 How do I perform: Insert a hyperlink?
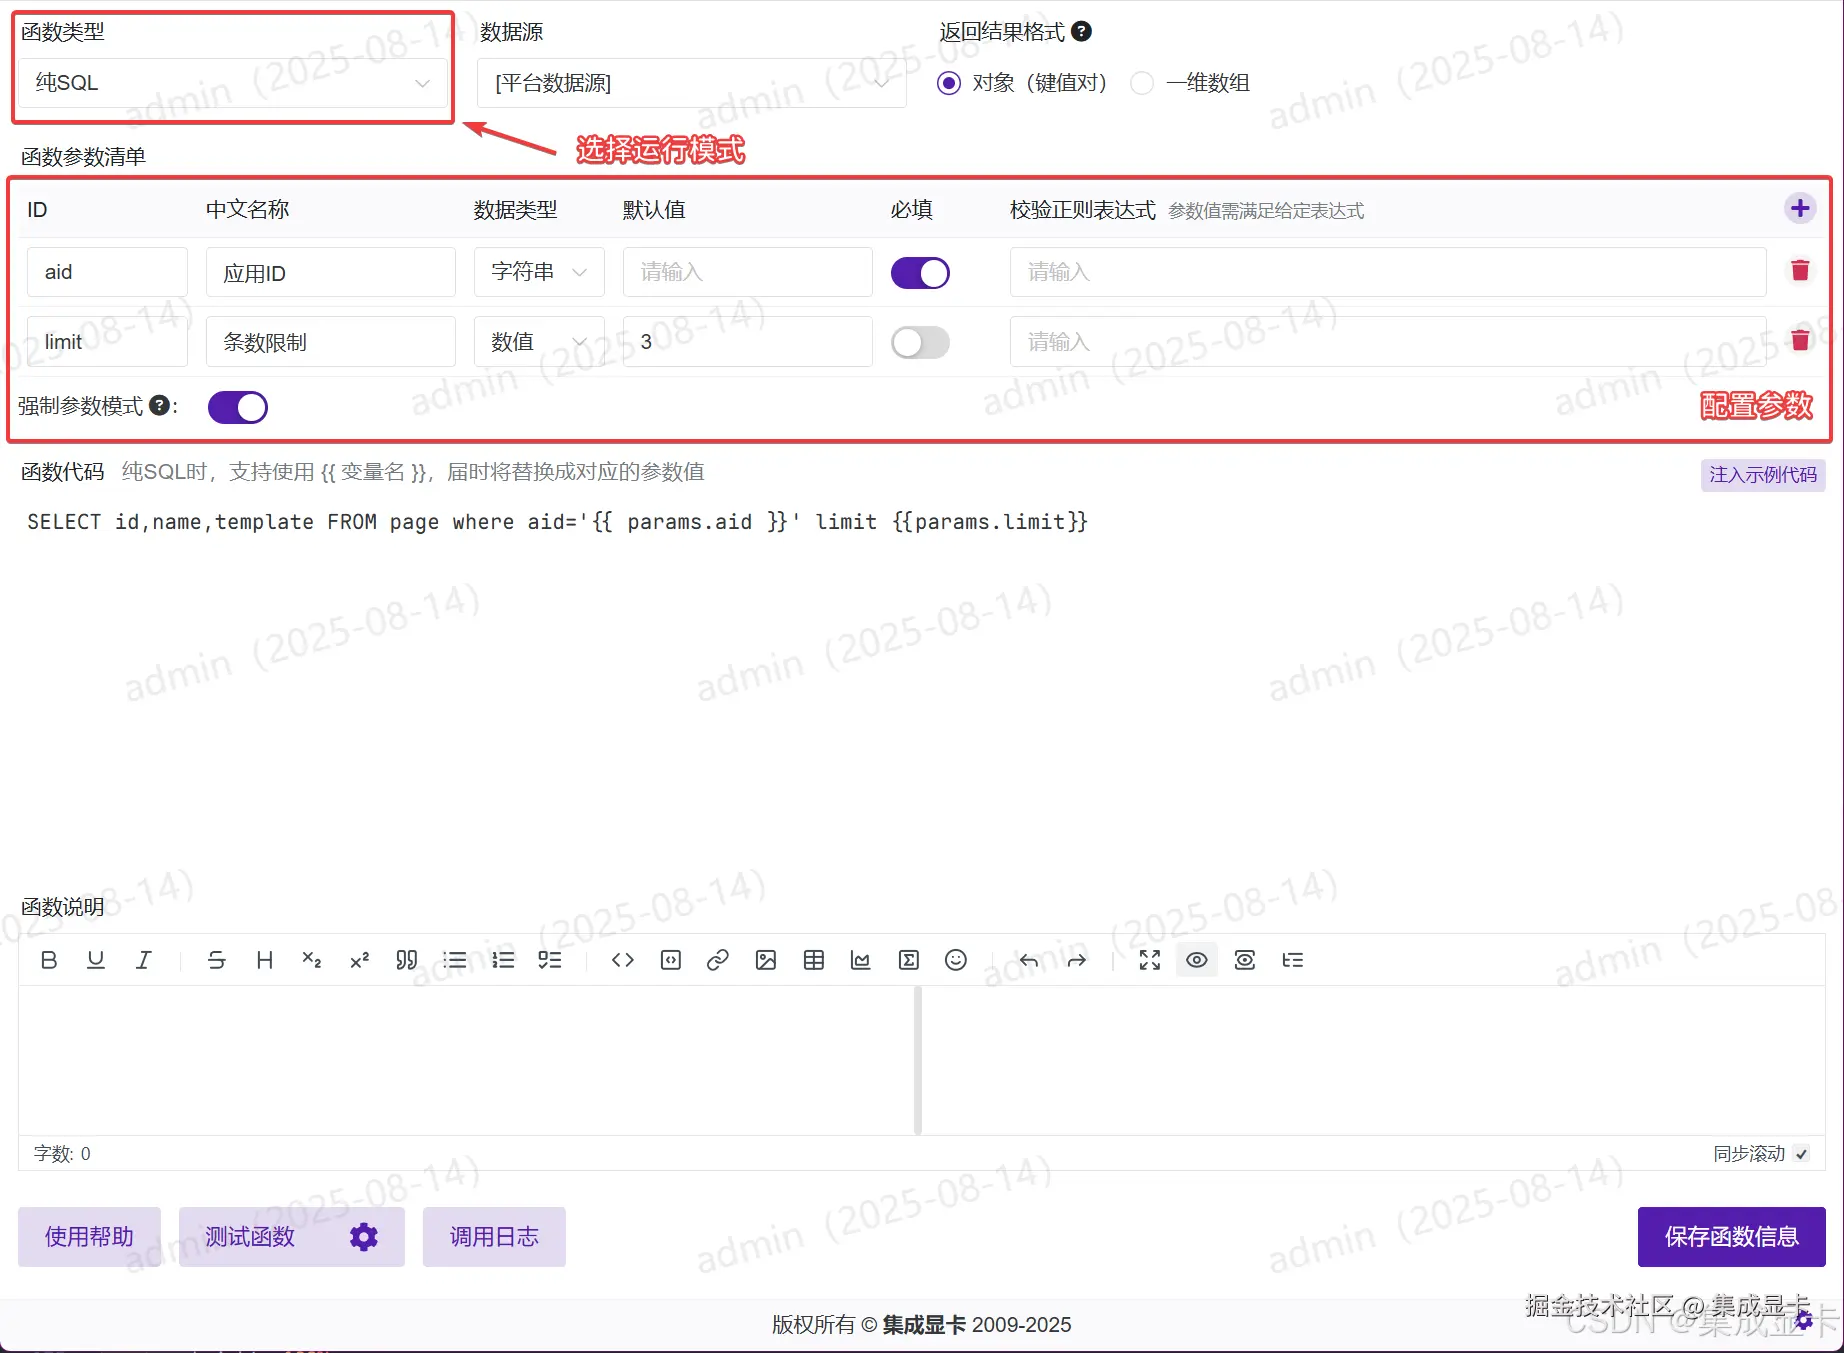click(718, 960)
